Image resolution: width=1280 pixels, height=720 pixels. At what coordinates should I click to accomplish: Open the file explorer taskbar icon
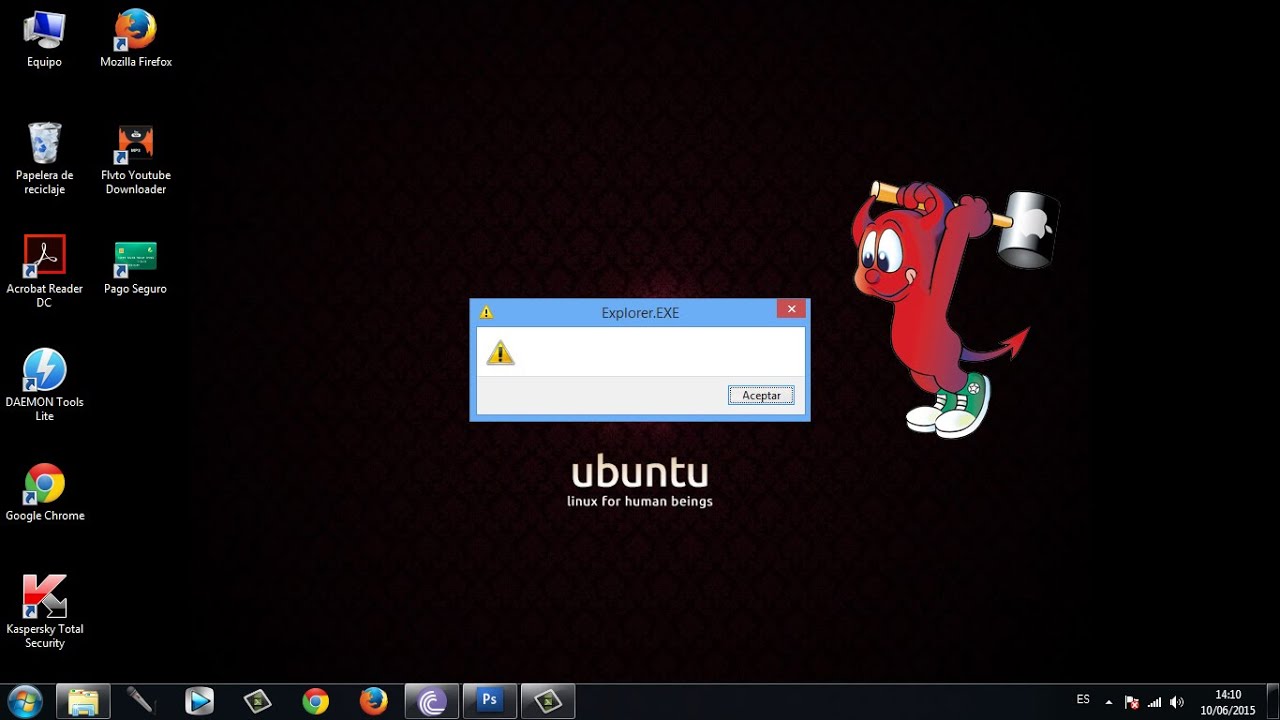pos(83,701)
